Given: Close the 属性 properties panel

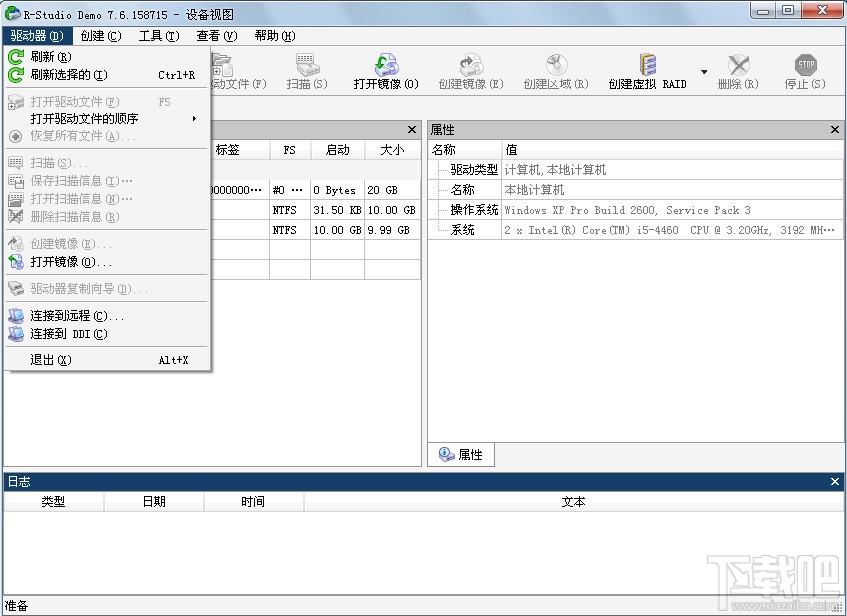Looking at the screenshot, I should [x=835, y=130].
